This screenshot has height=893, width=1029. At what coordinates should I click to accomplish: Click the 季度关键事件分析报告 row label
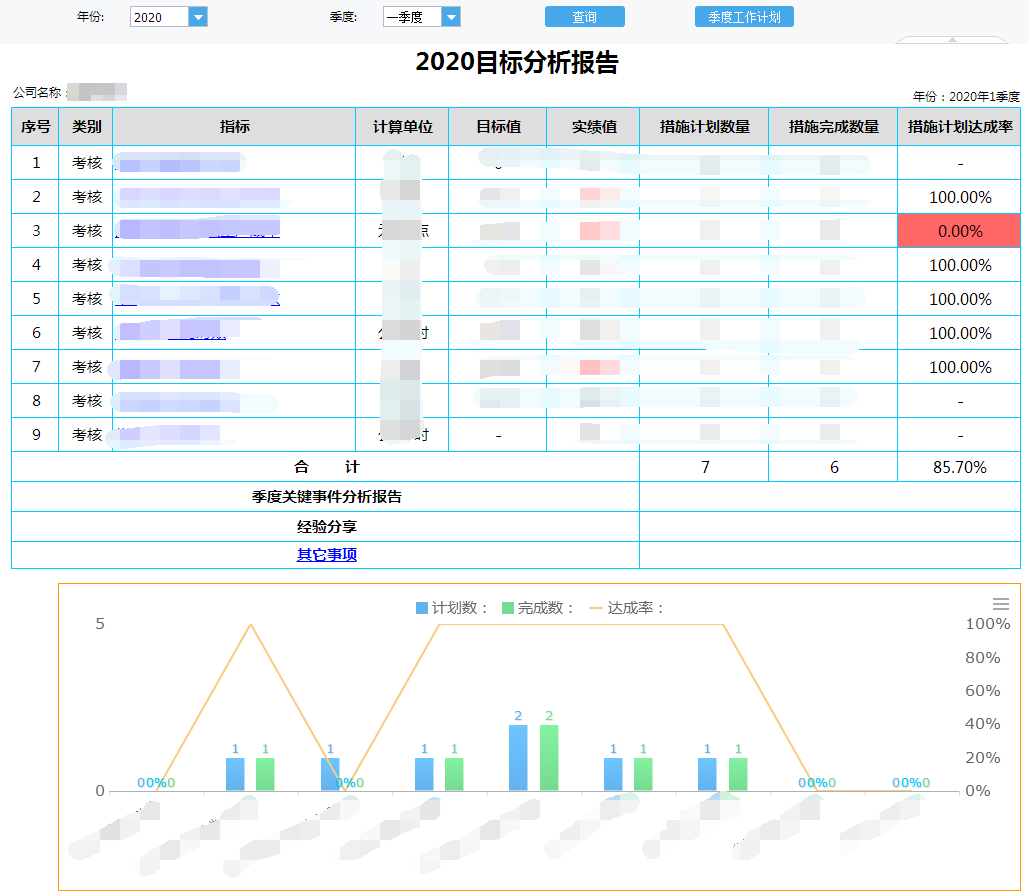(x=326, y=497)
